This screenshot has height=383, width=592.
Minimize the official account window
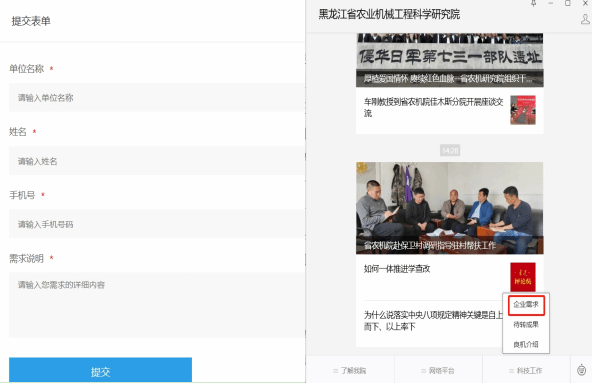tap(550, 3)
